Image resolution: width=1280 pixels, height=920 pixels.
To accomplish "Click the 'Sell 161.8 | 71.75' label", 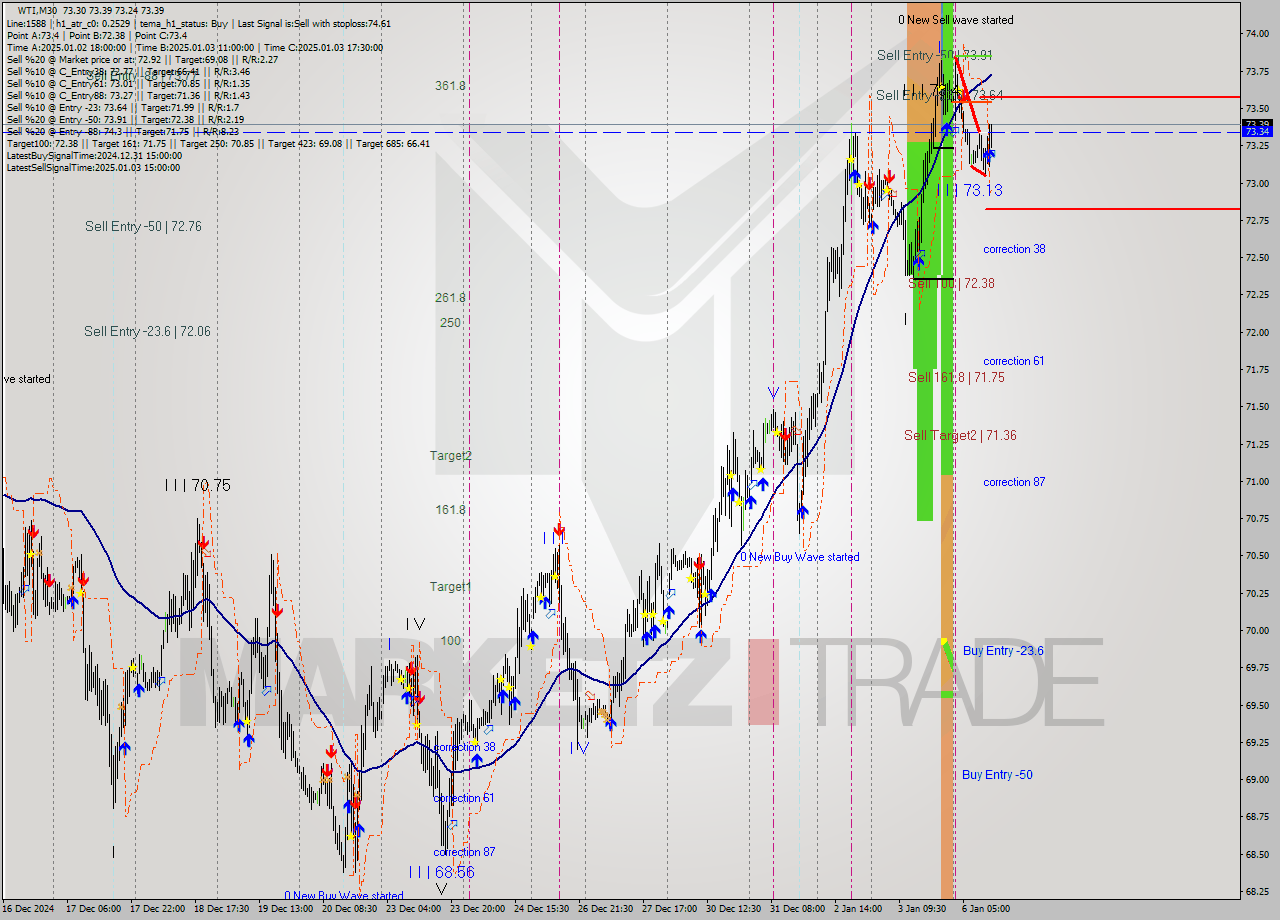I will click(956, 377).
